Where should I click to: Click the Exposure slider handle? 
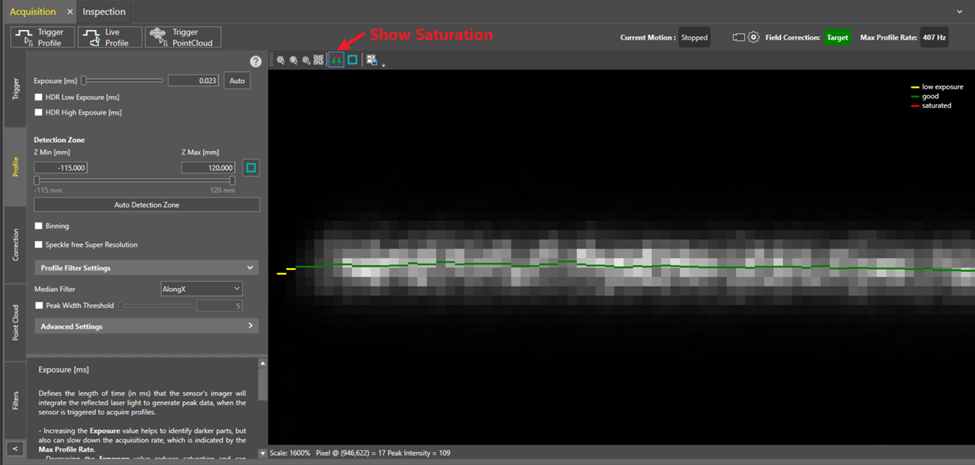click(x=84, y=80)
